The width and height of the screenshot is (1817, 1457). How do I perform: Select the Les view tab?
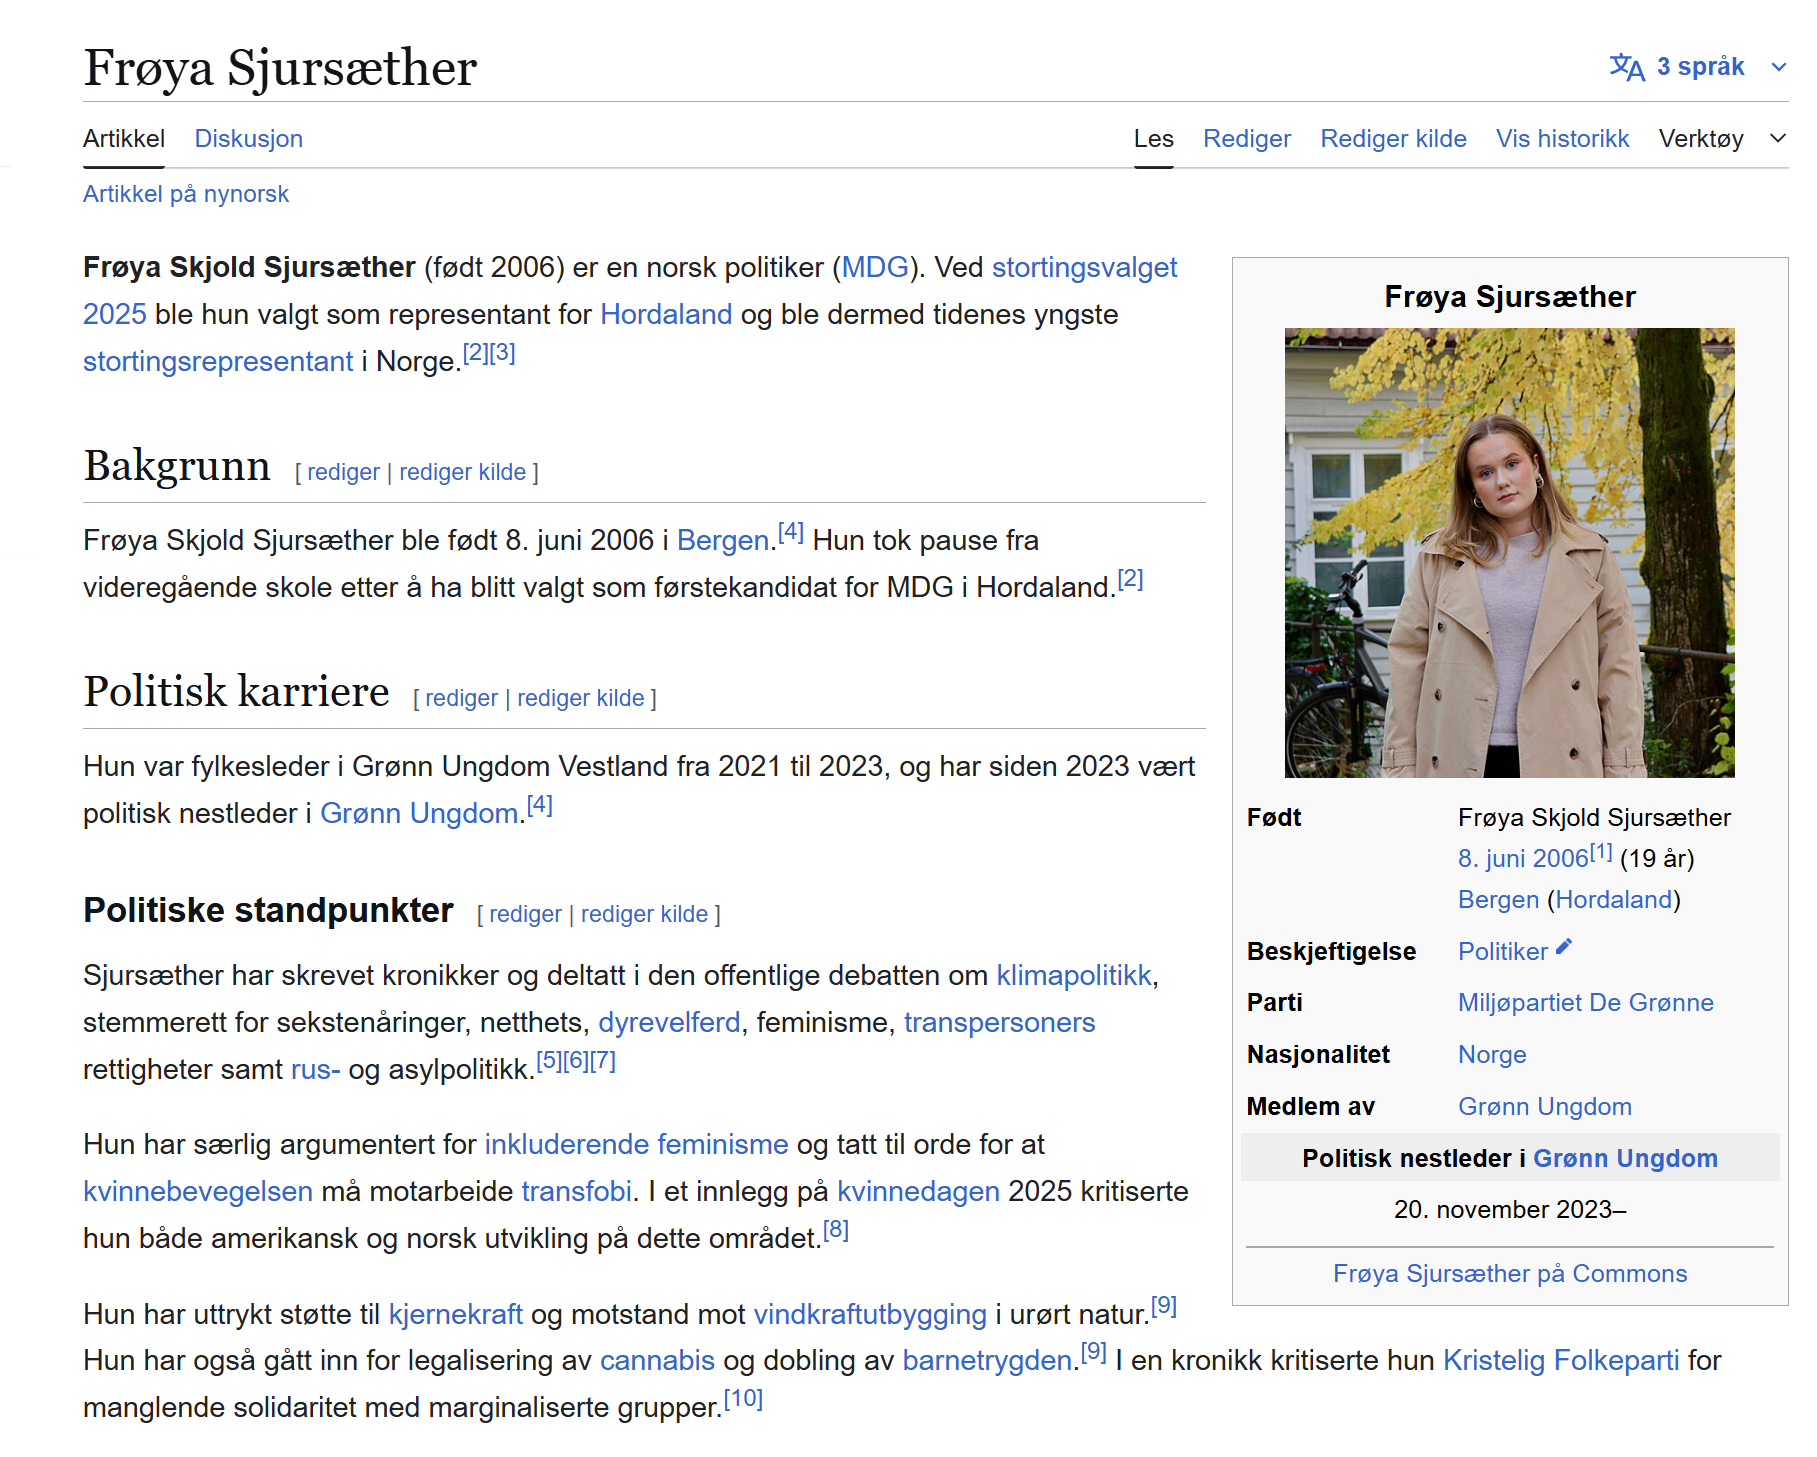(1154, 138)
